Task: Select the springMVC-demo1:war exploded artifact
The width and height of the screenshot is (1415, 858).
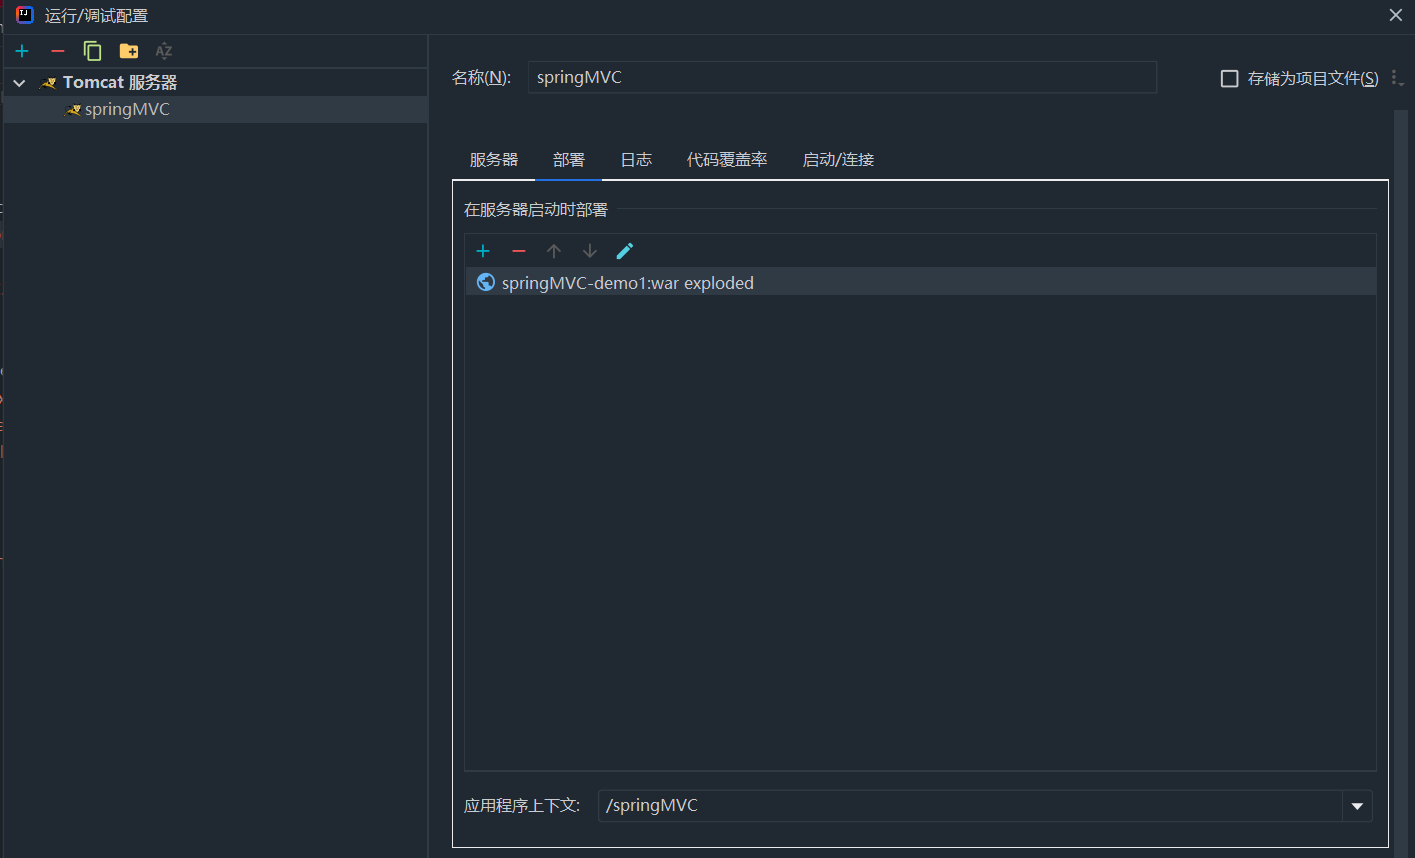Action: click(x=627, y=283)
